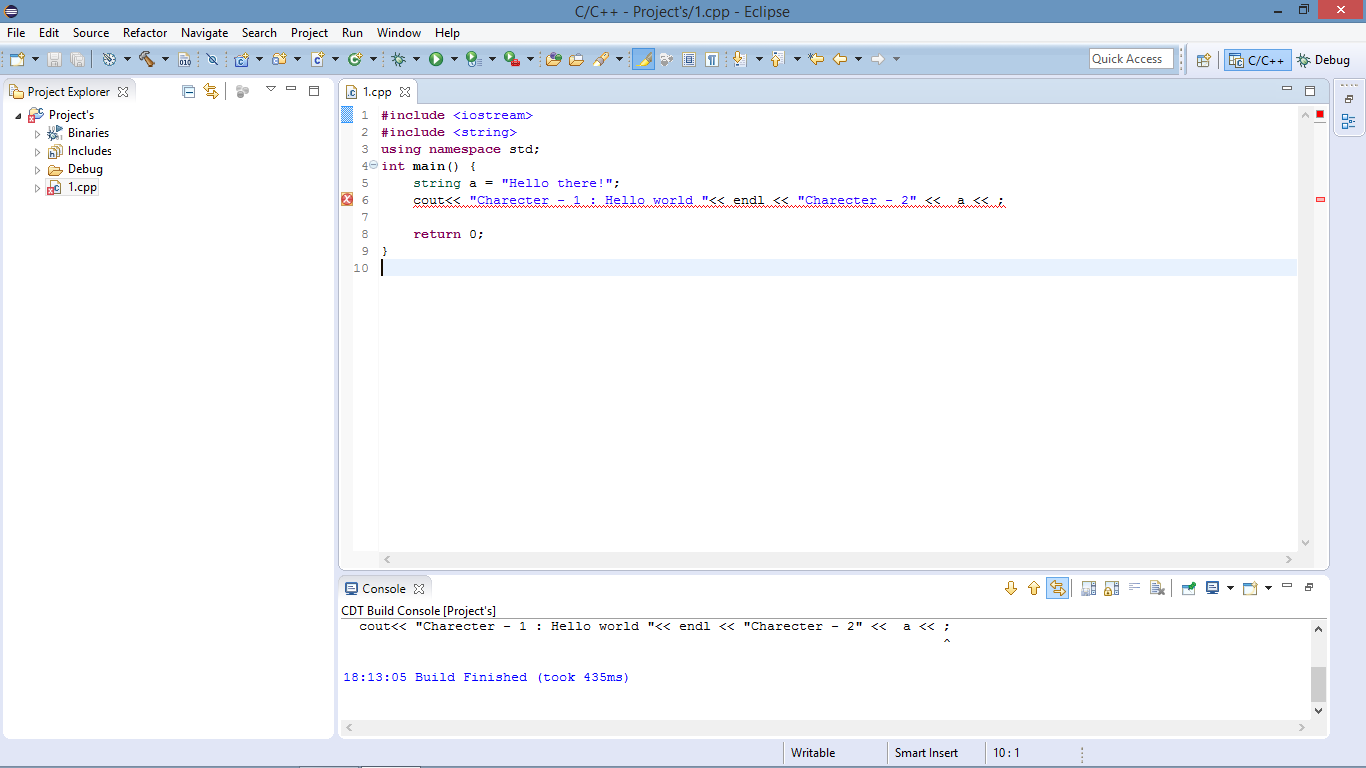Click the Copy Build Log icon
The width and height of the screenshot is (1366, 768).
click(1088, 588)
